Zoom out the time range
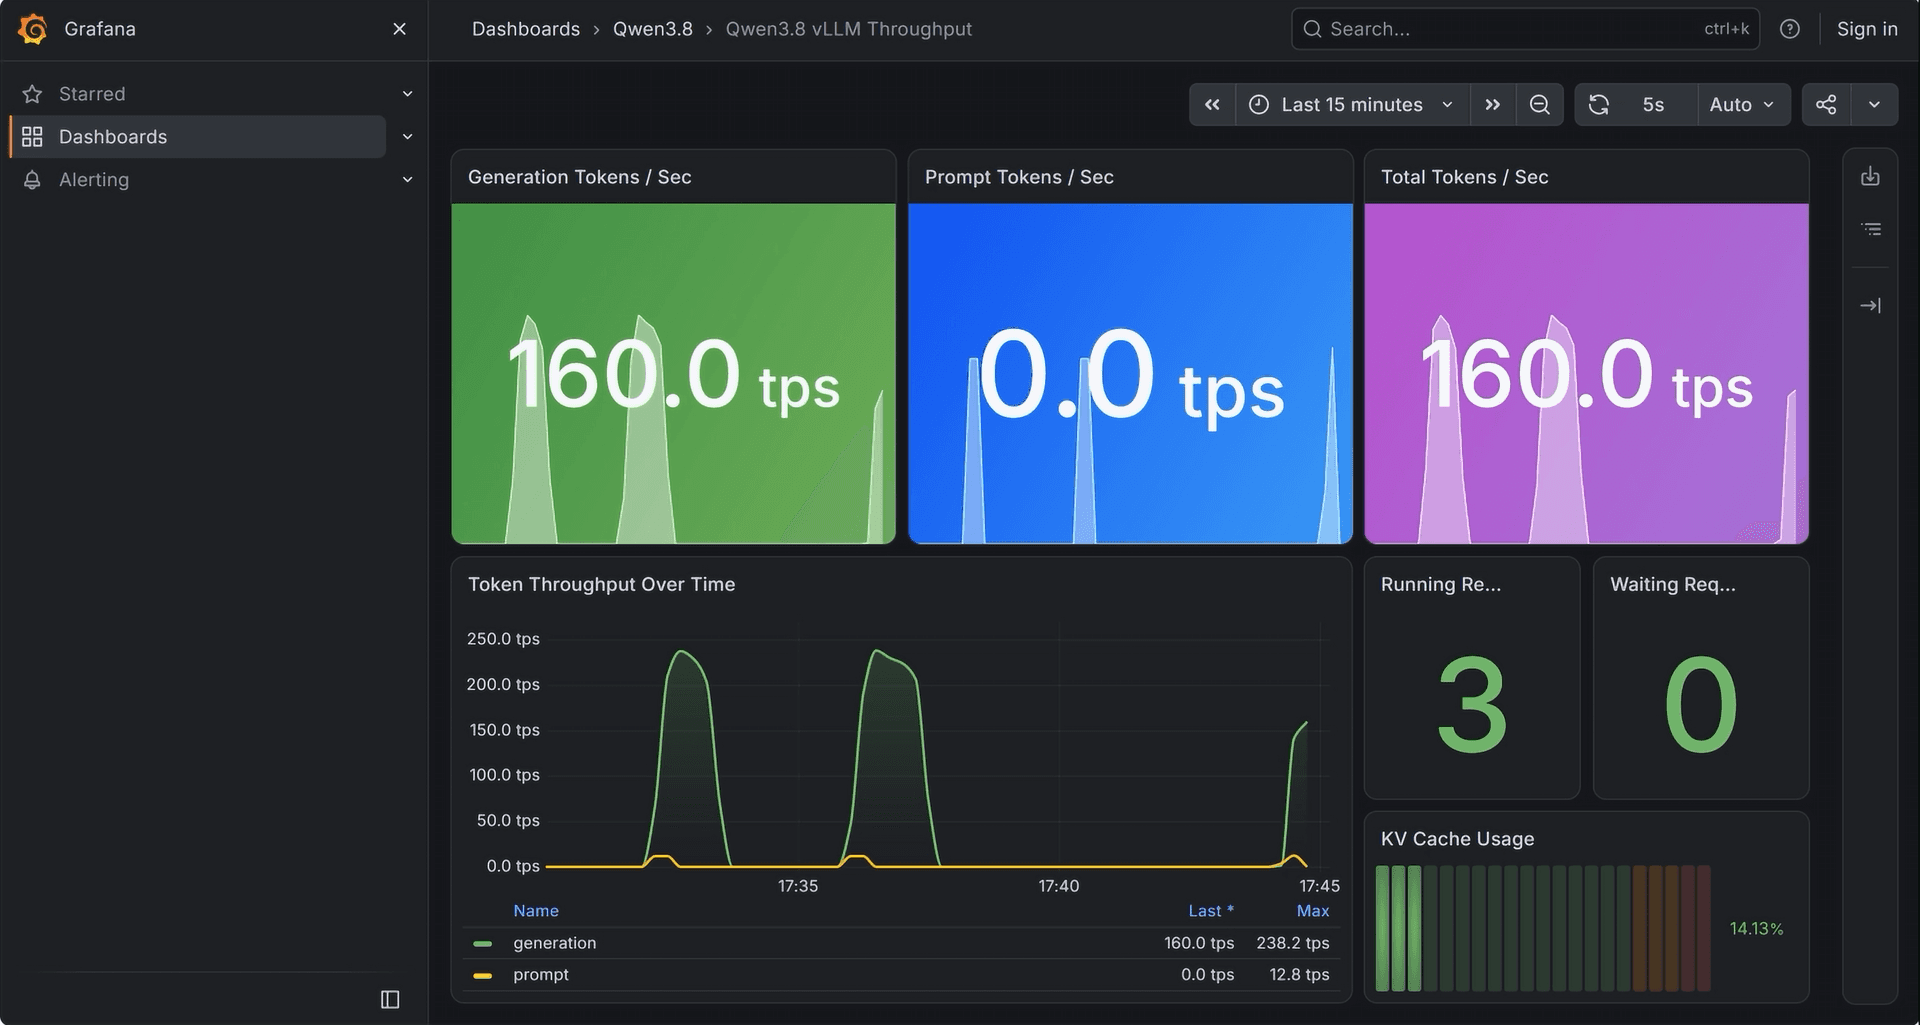Image resolution: width=1920 pixels, height=1025 pixels. coord(1540,105)
